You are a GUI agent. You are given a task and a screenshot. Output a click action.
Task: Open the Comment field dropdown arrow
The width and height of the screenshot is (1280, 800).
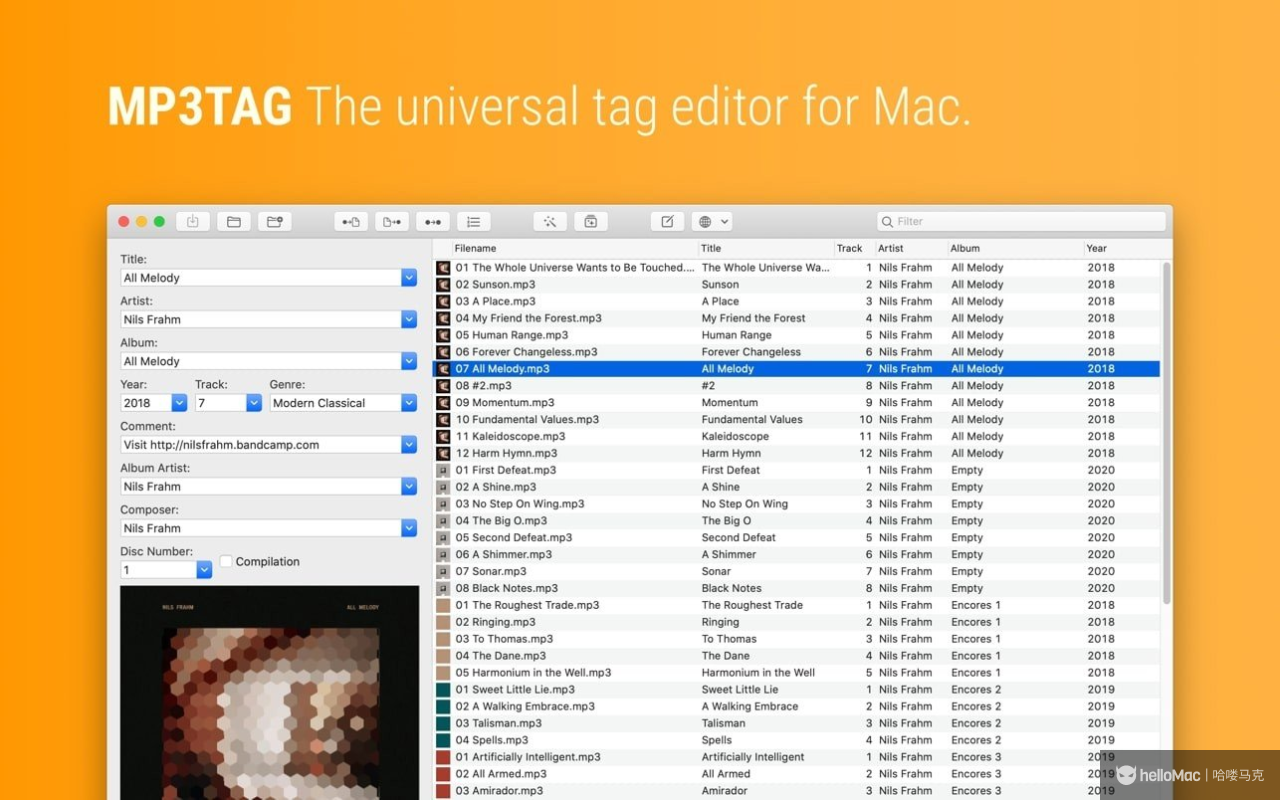tap(409, 445)
